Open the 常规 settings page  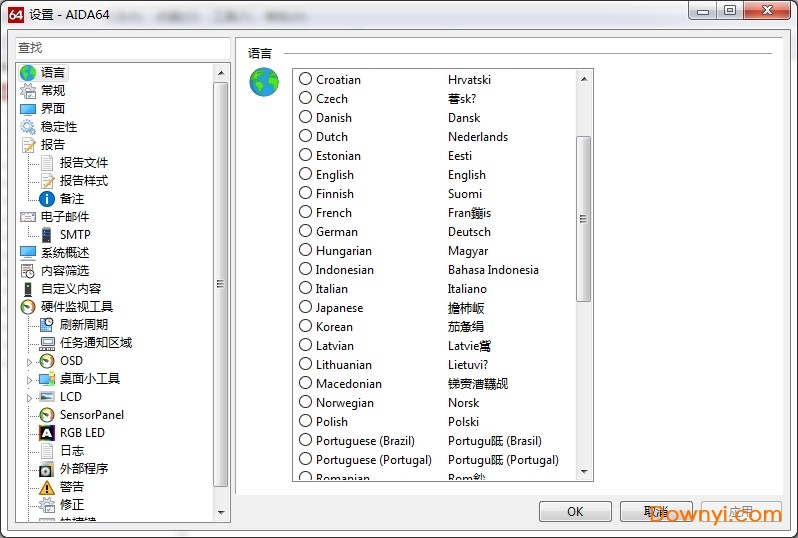(53, 91)
